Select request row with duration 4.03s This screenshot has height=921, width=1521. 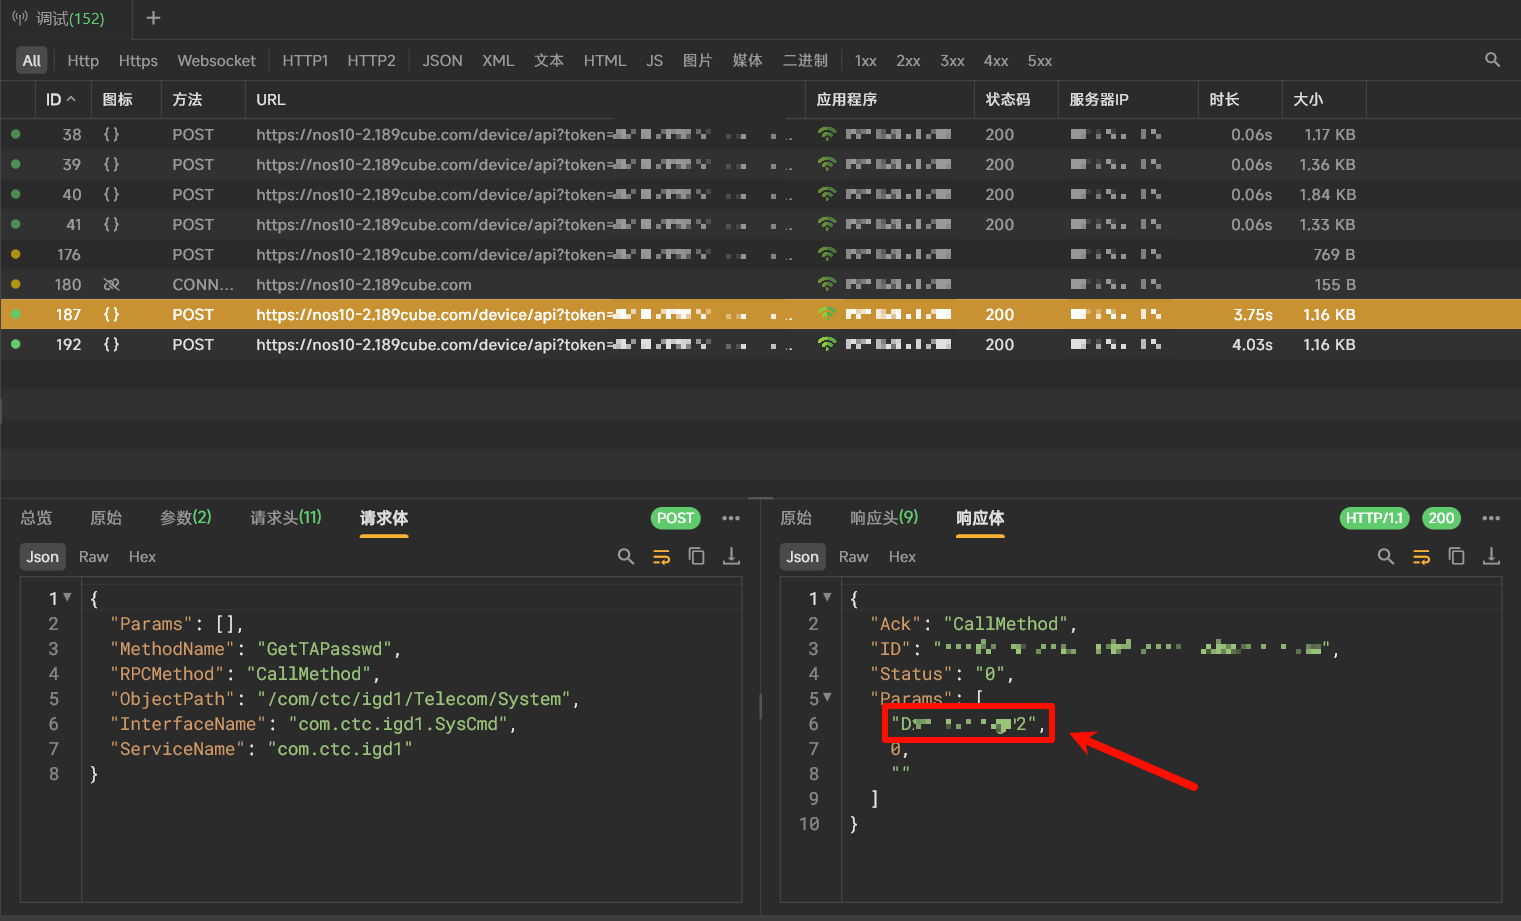760,344
